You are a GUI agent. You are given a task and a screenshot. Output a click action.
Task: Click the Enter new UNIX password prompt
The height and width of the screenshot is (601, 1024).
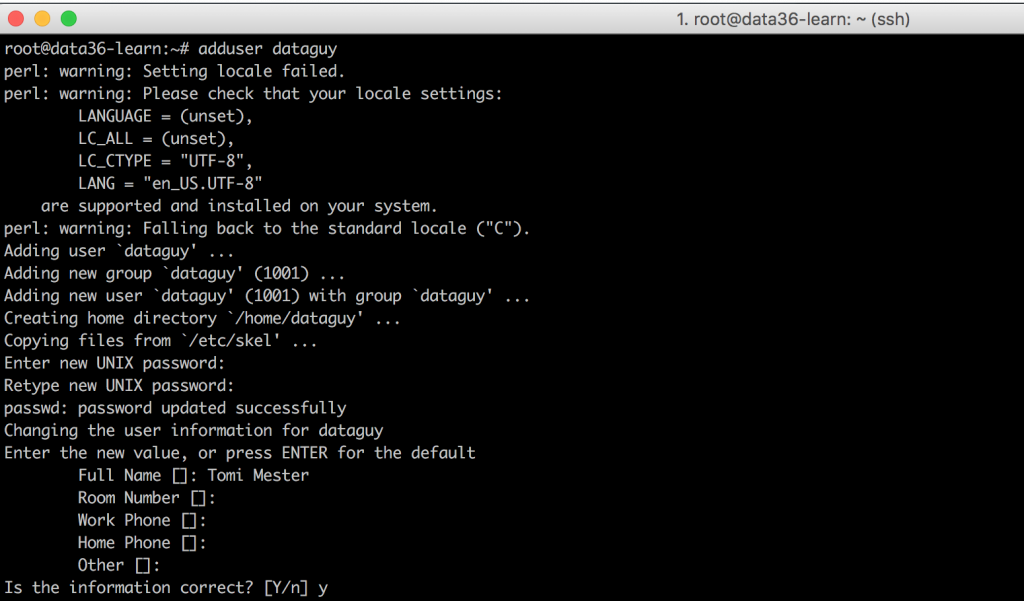pyautogui.click(x=112, y=363)
